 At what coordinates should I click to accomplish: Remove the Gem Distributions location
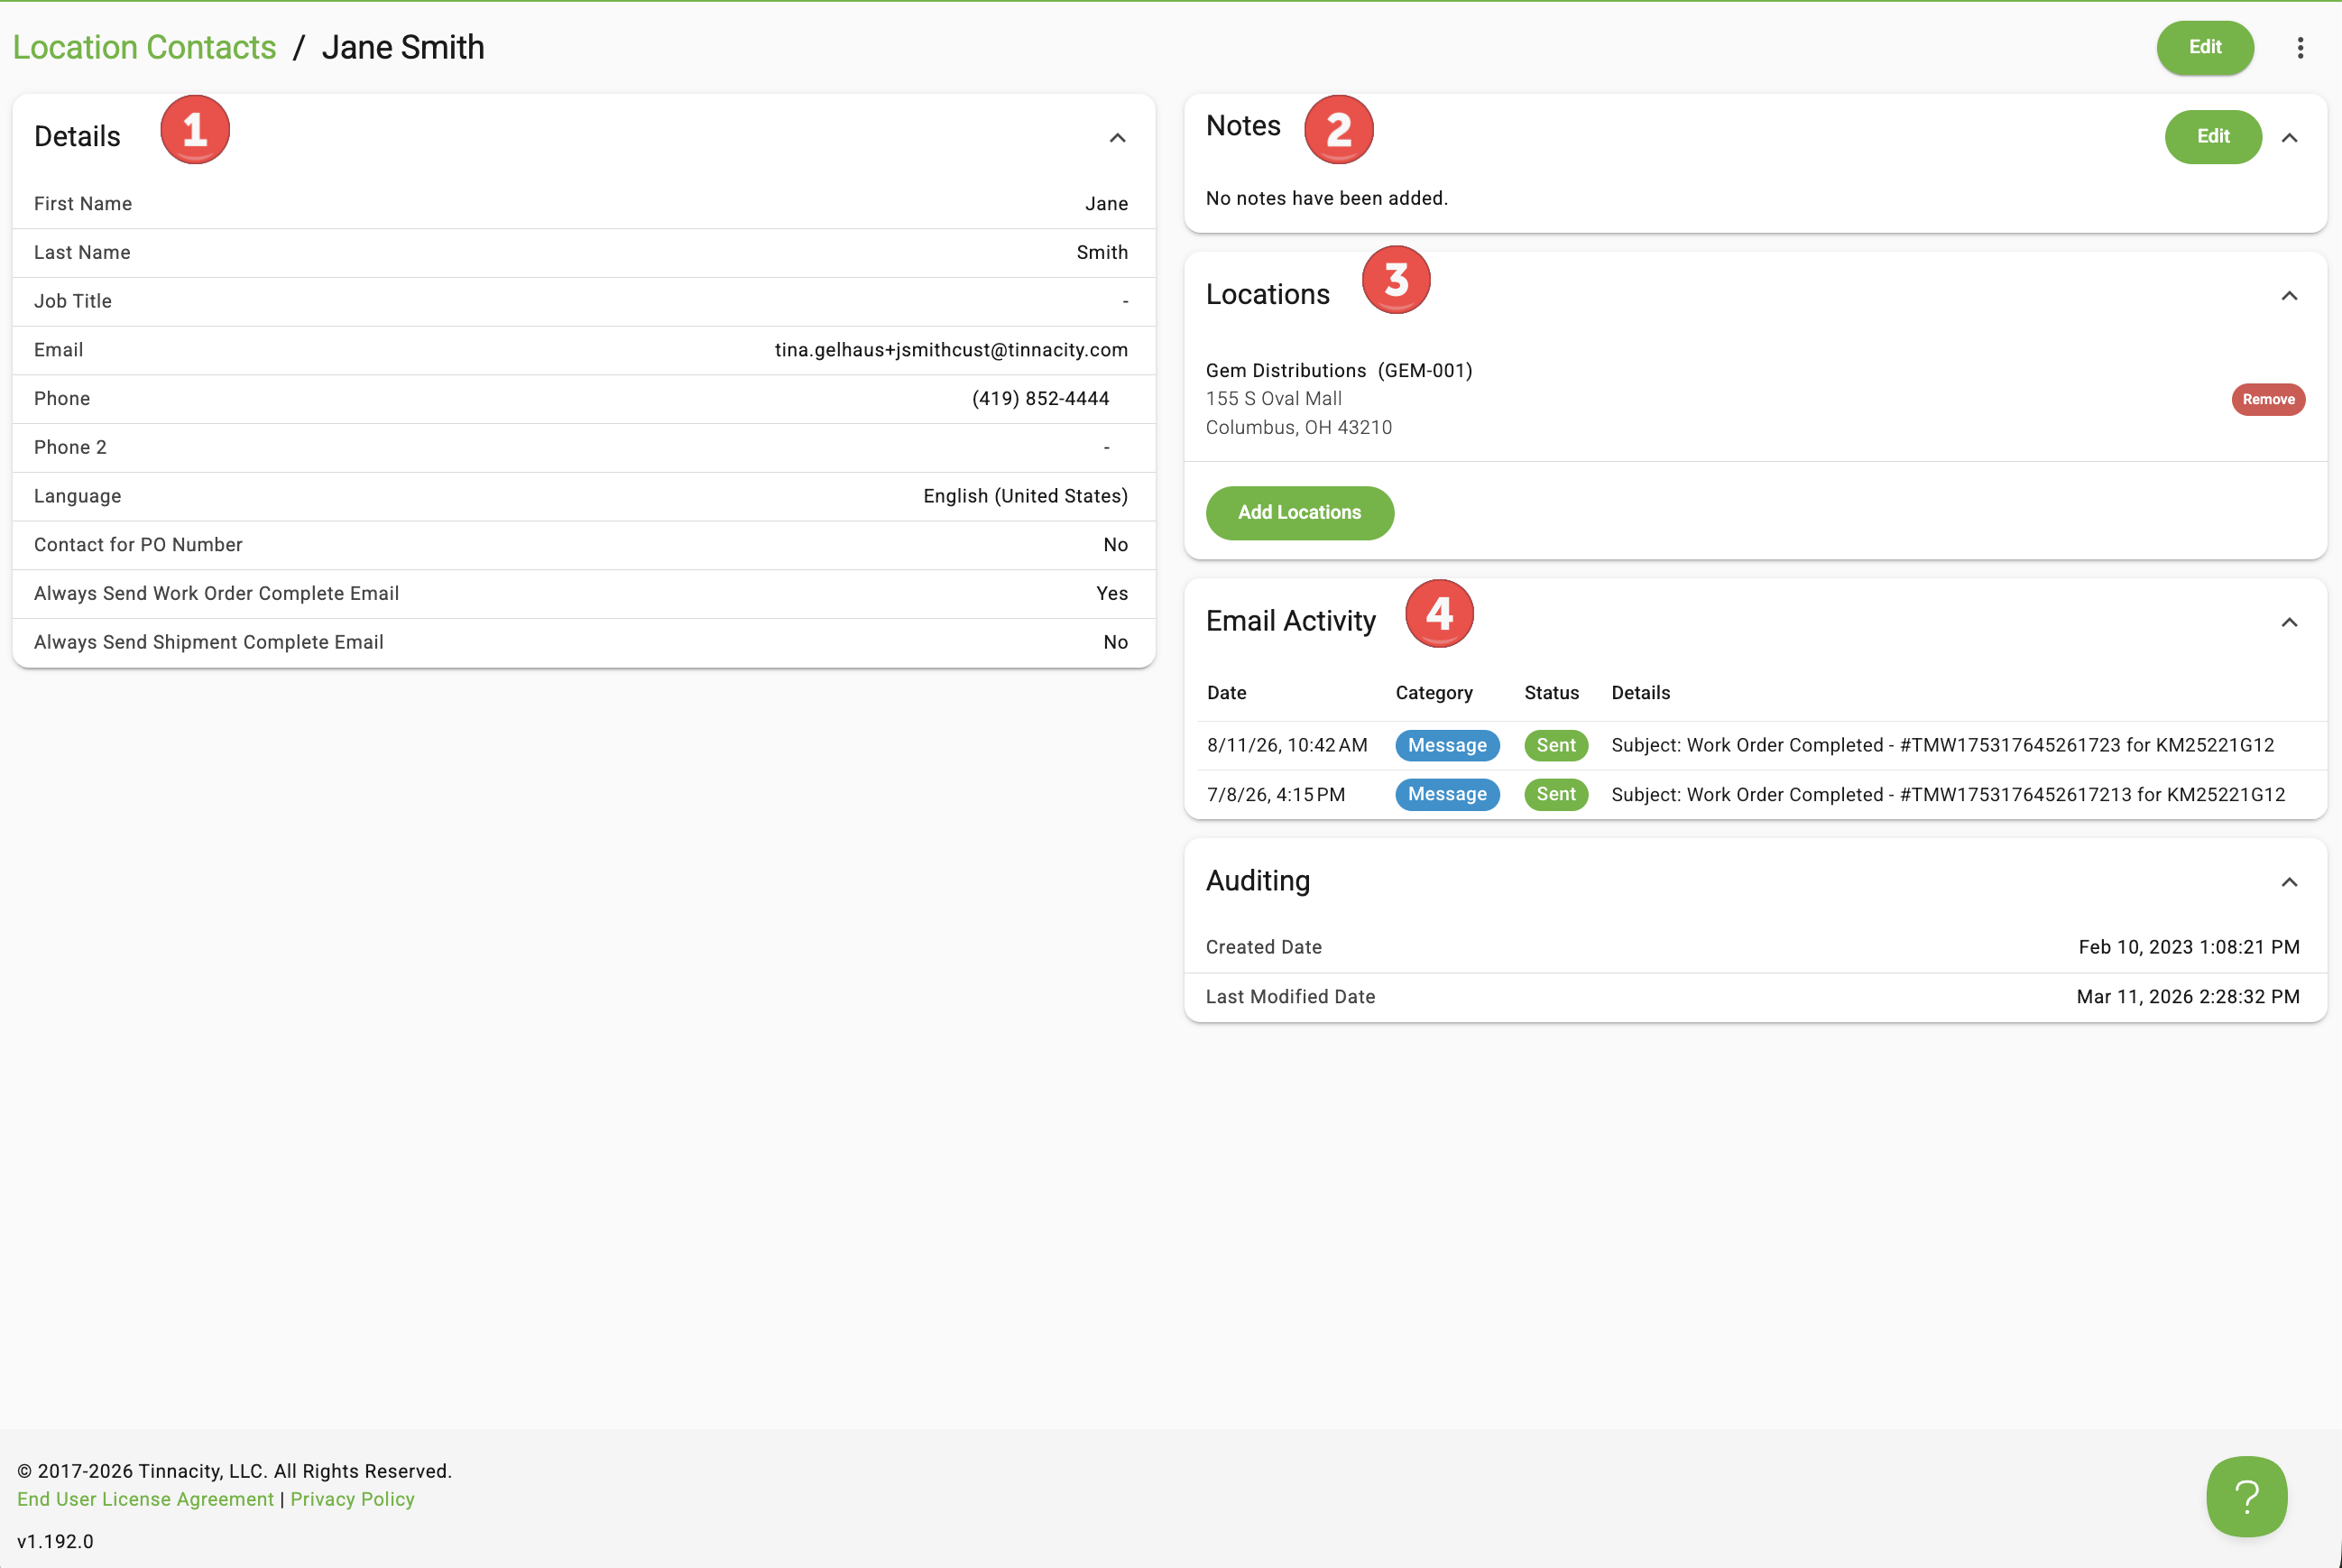pos(2268,399)
